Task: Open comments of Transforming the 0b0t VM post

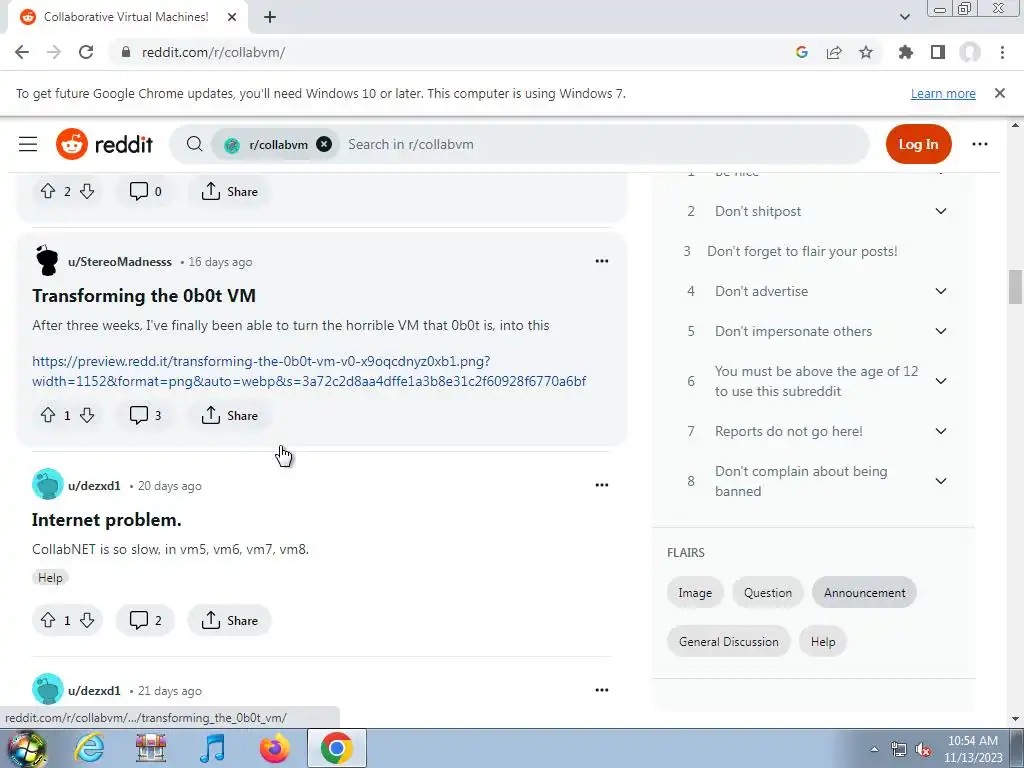Action: click(x=145, y=415)
